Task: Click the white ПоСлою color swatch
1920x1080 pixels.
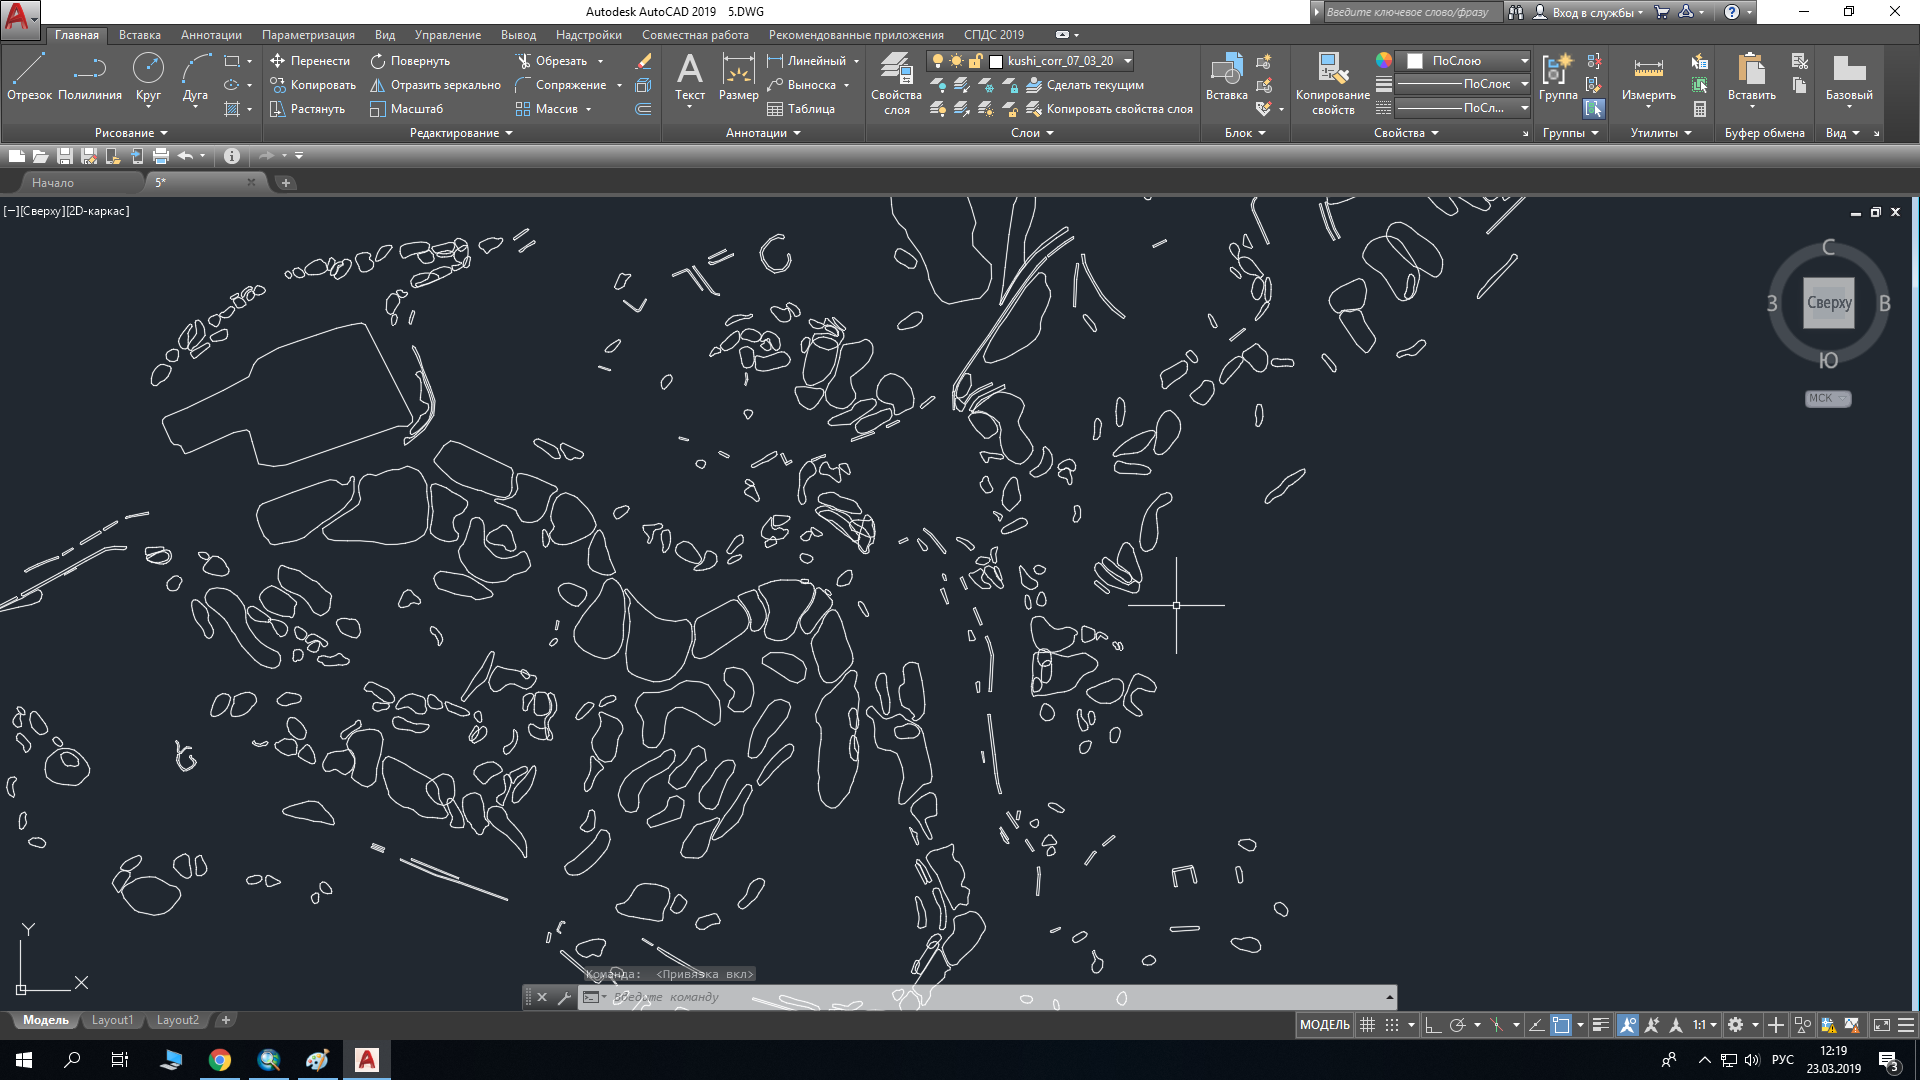Action: point(1415,61)
